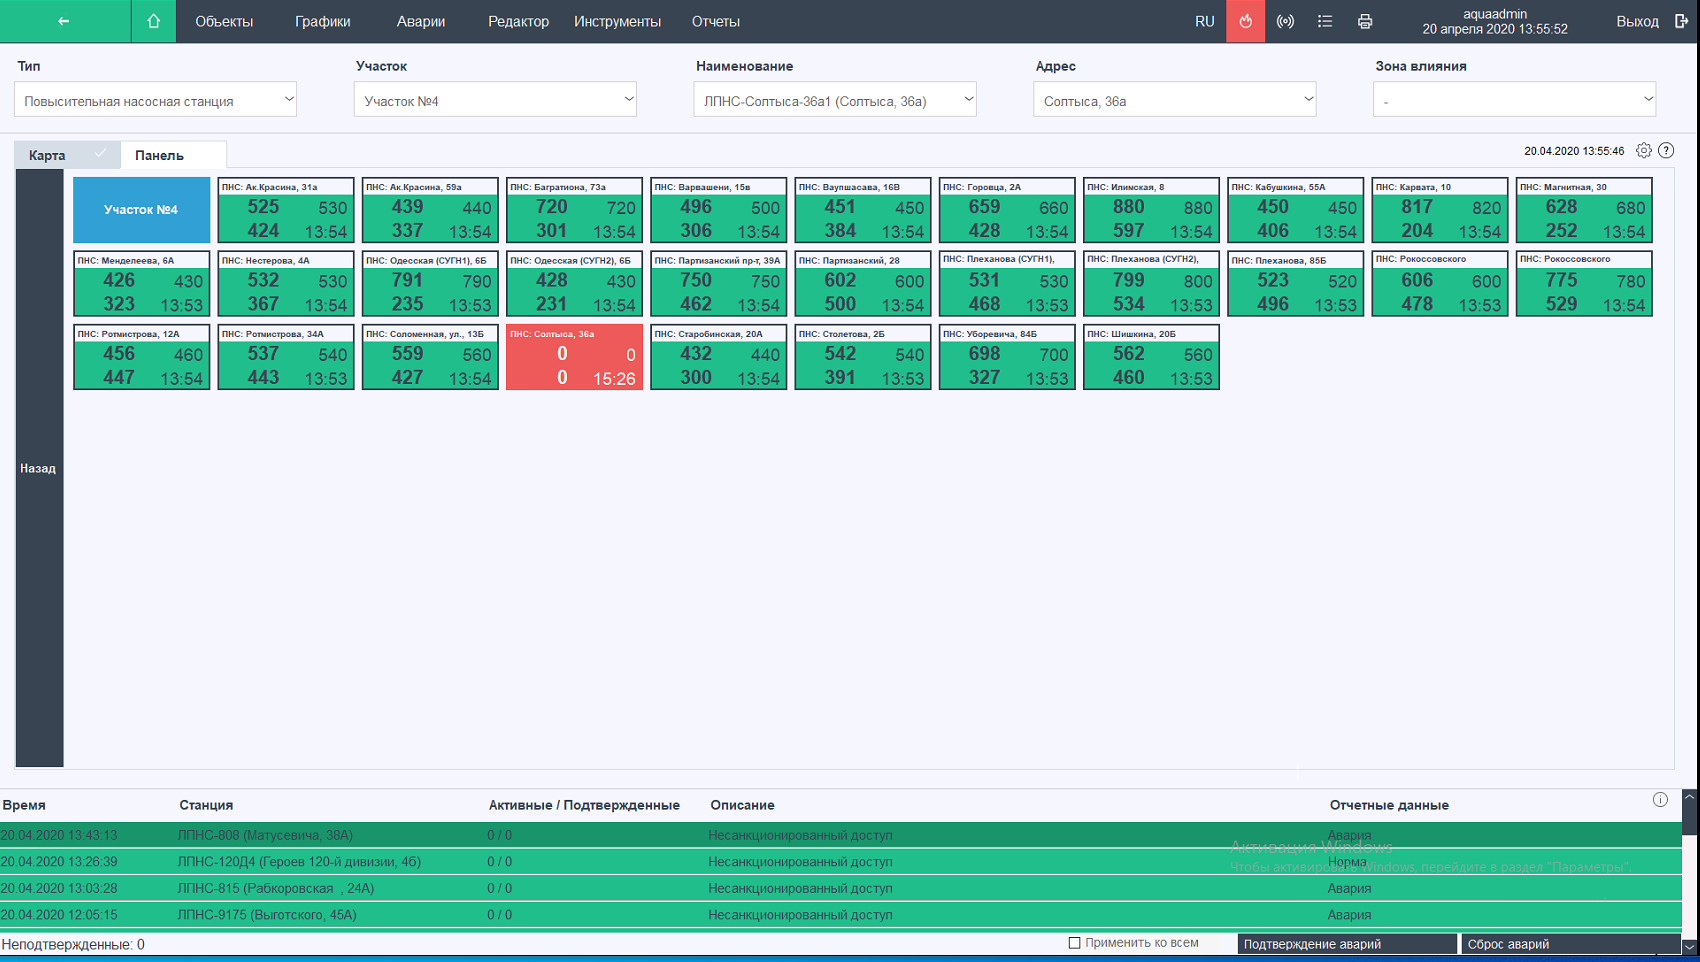This screenshot has height=962, width=1700.
Task: Open the signal broadcast icon
Action: pyautogui.click(x=1285, y=21)
